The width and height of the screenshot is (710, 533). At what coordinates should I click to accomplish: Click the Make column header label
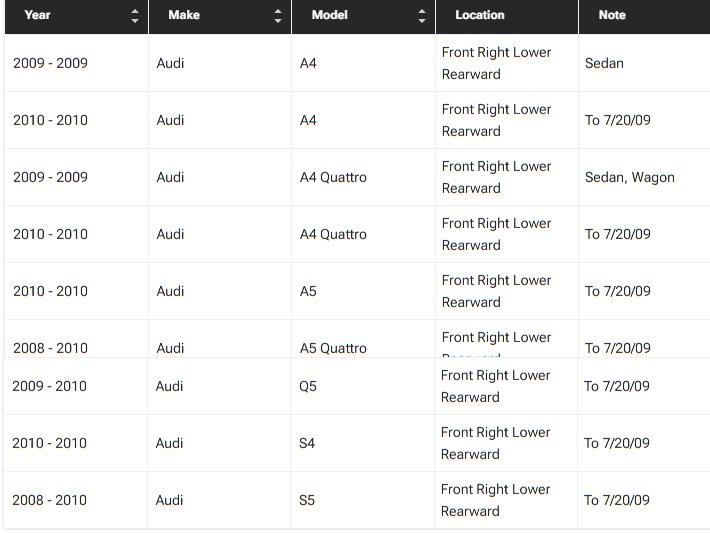coord(184,16)
